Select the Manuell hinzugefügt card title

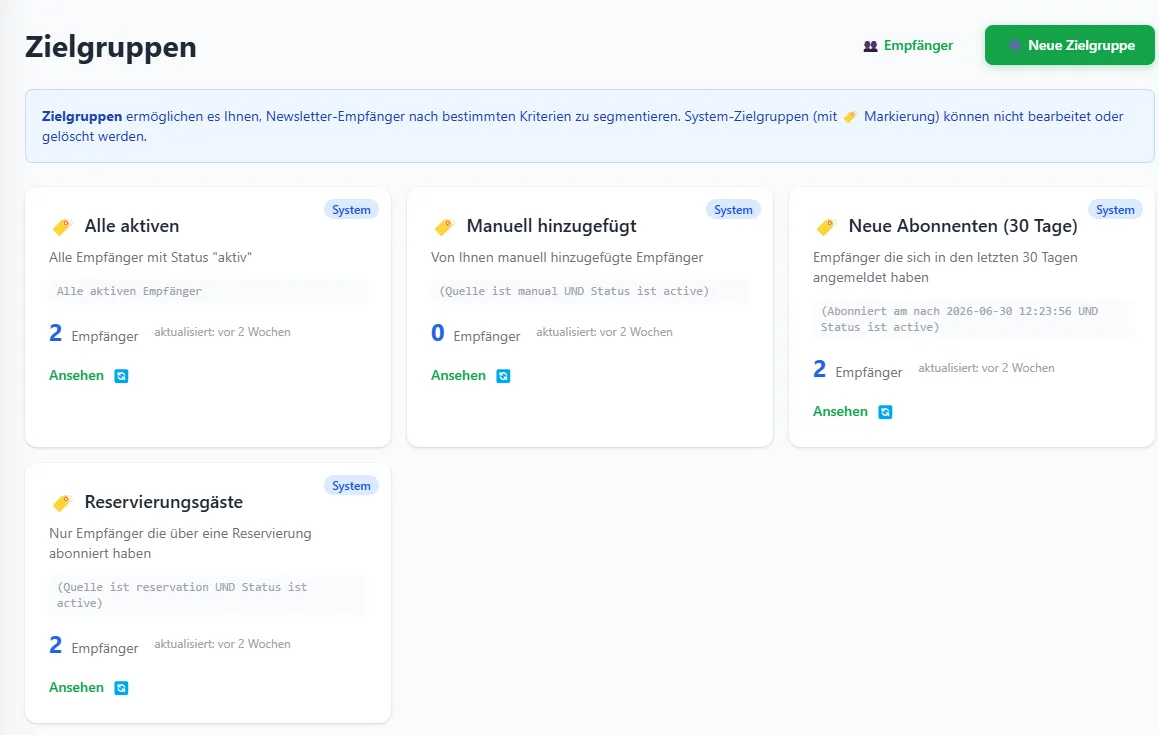point(551,226)
